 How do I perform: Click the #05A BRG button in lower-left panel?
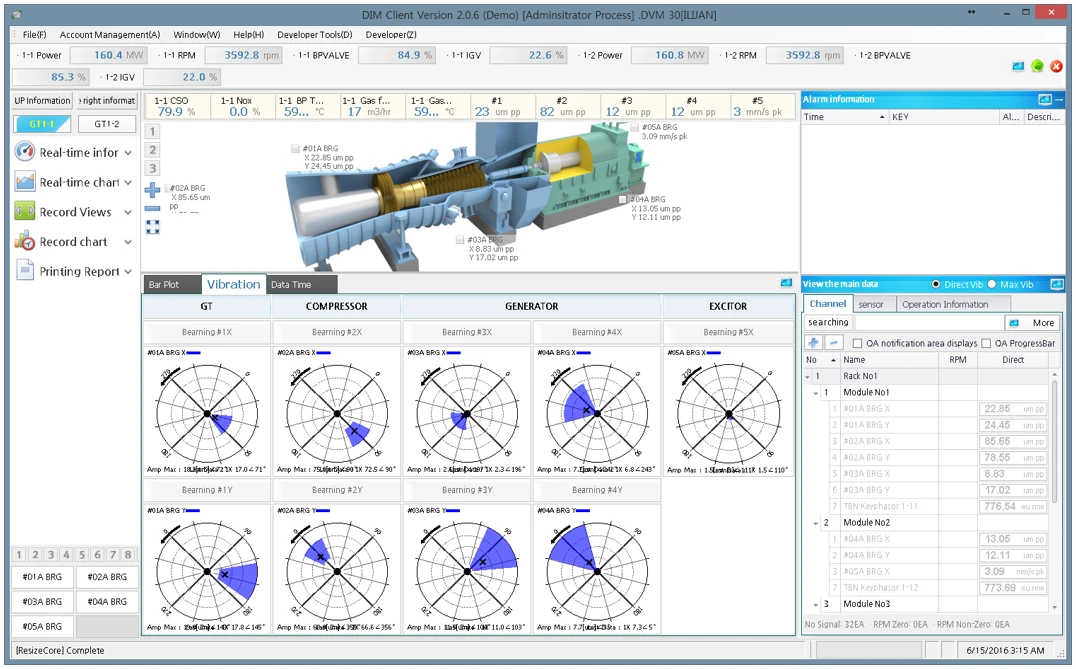click(x=43, y=626)
